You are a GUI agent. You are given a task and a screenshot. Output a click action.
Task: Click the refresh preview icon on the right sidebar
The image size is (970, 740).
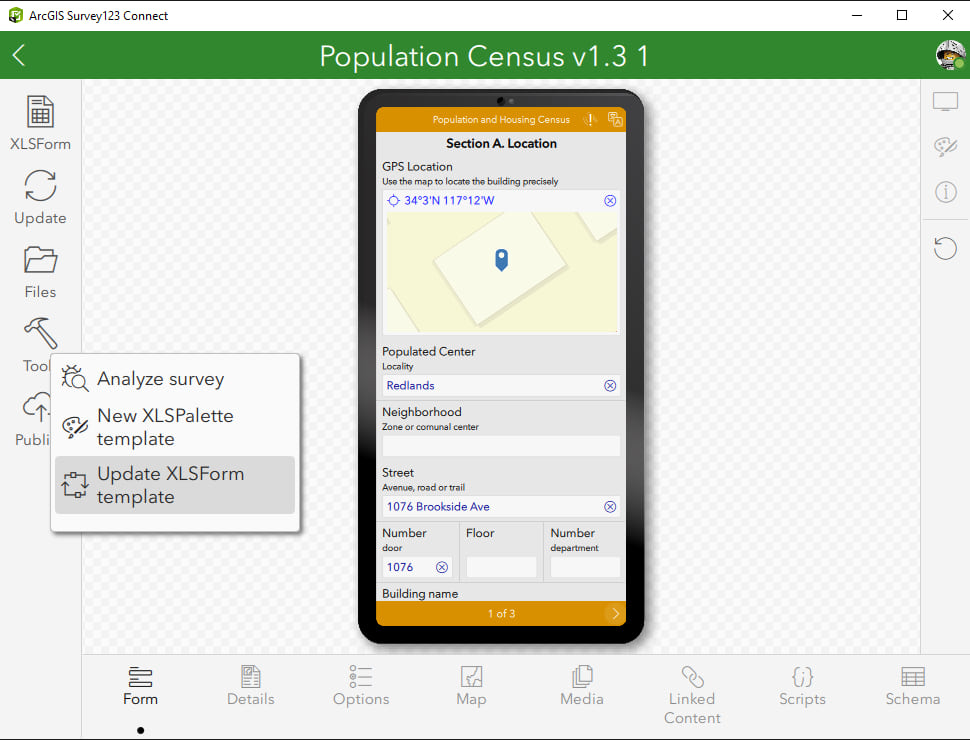pos(945,248)
